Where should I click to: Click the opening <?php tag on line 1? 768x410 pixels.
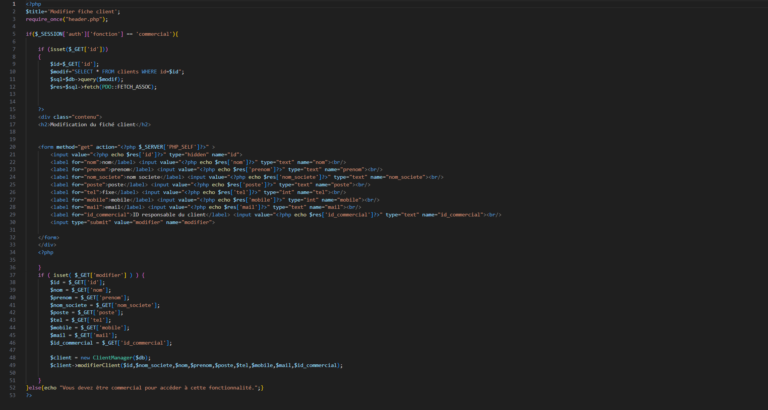coord(33,4)
